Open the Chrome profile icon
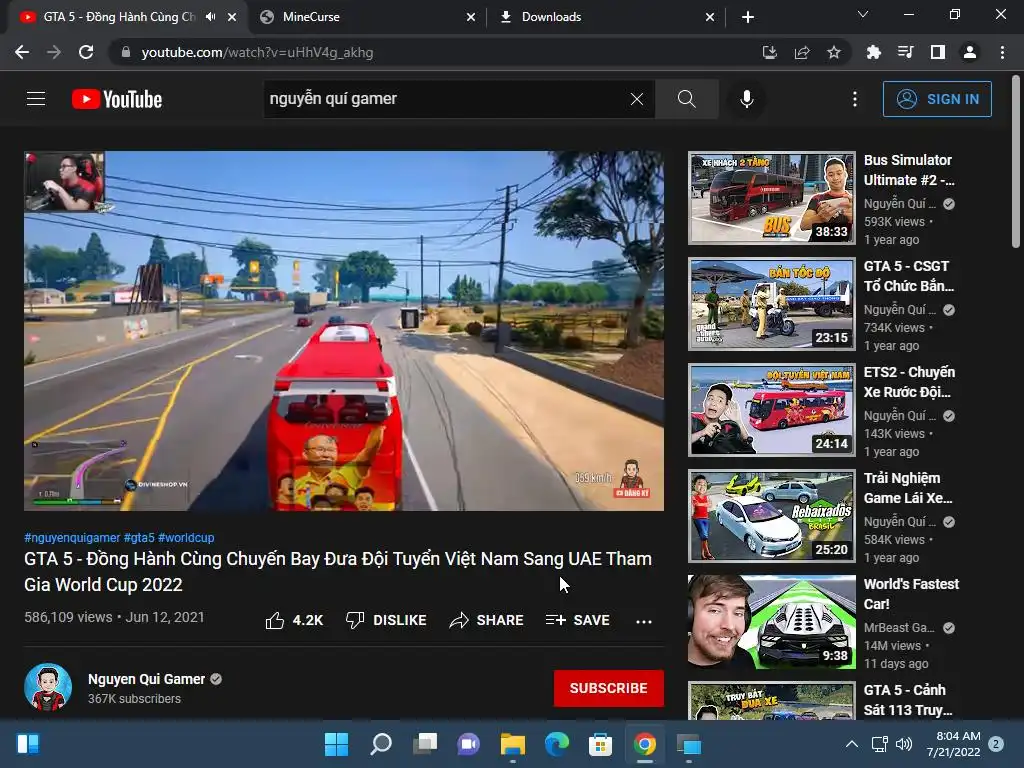1024x768 pixels. (x=970, y=52)
